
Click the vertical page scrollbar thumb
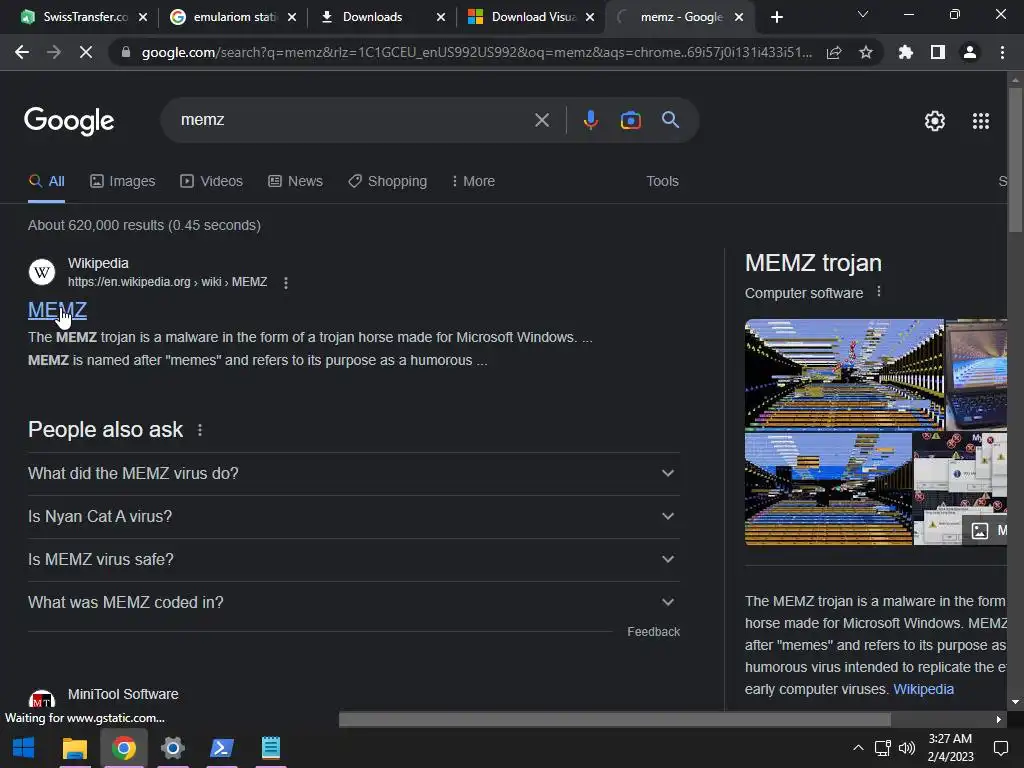point(1015,159)
